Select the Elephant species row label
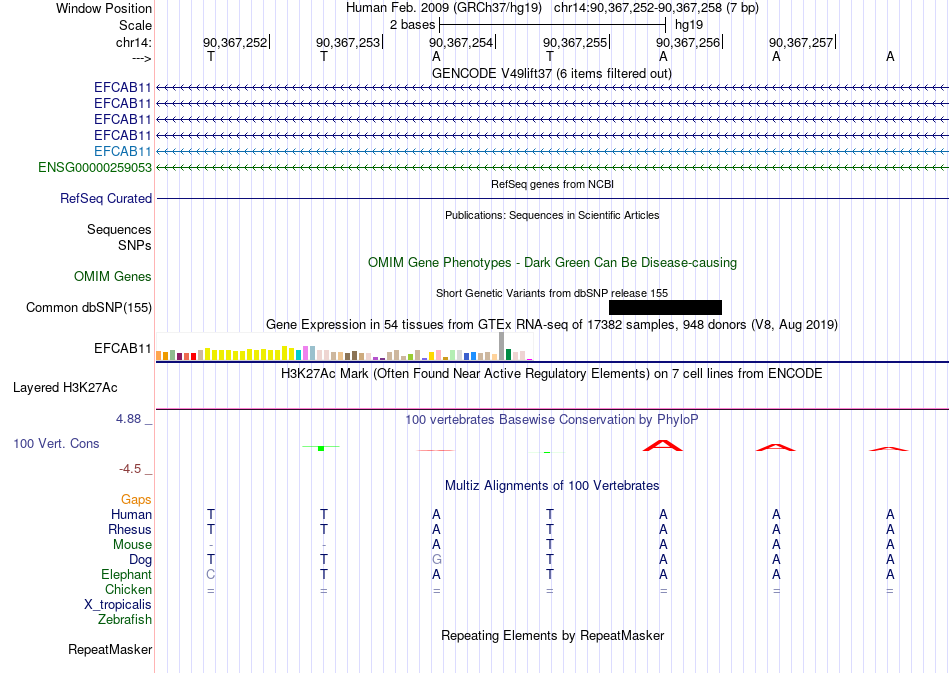 [x=126, y=574]
